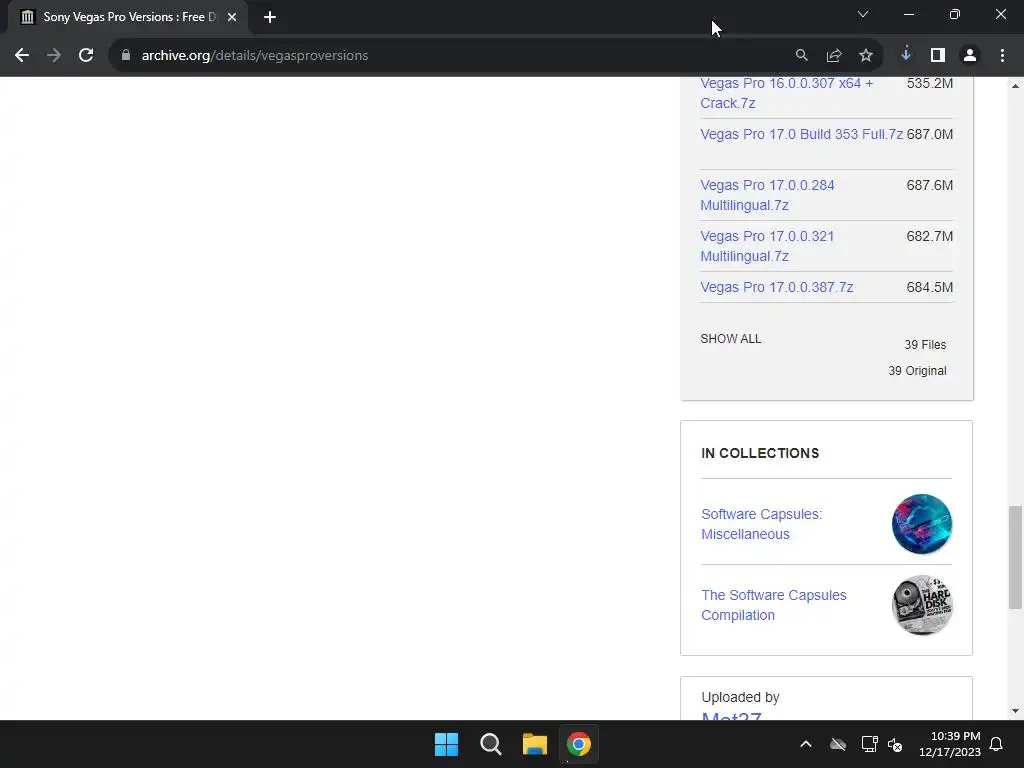Download Vegas Pro 16.0.0.307 x64 + Crack.7z
The width and height of the screenshot is (1024, 768).
[x=786, y=93]
